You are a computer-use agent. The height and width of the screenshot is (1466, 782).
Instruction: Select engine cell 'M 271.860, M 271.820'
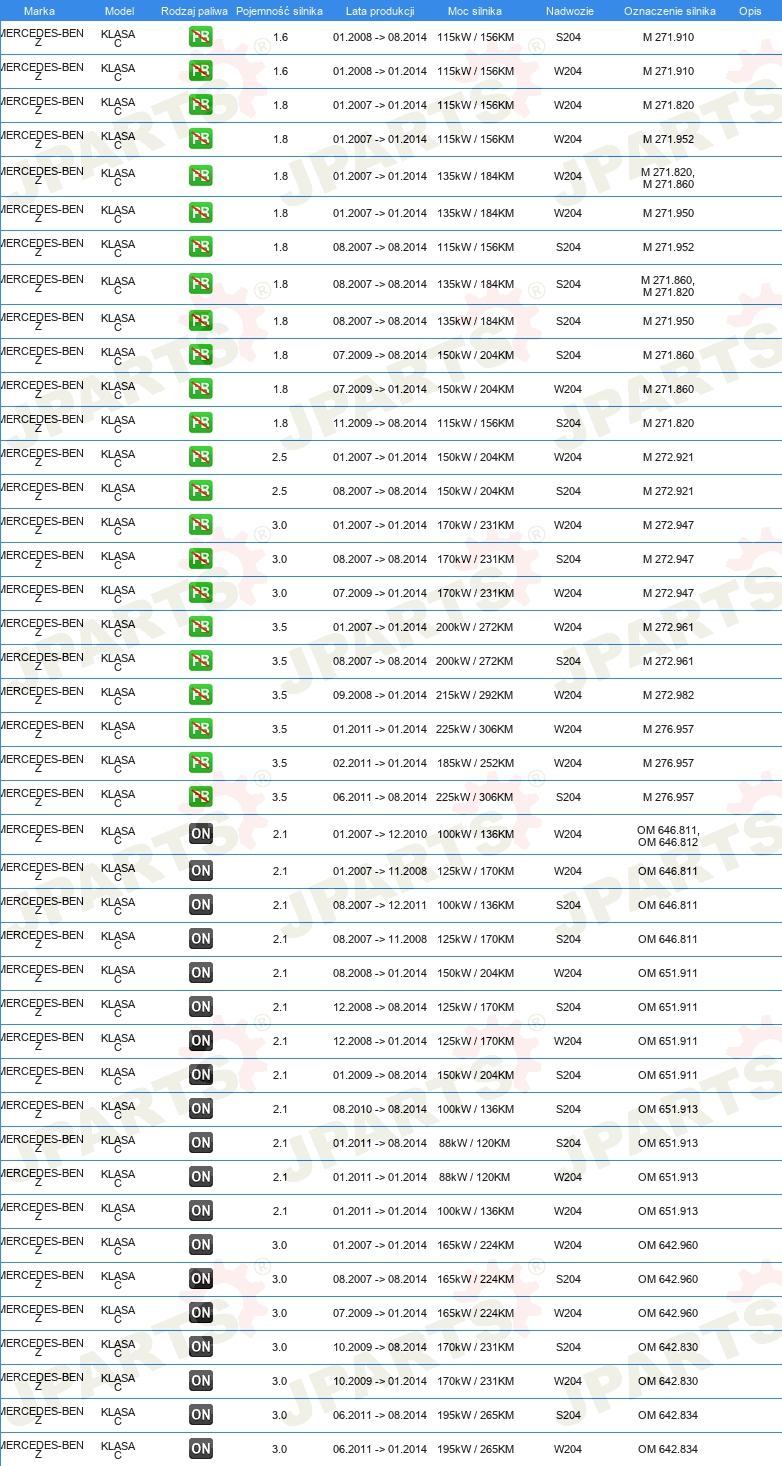click(x=669, y=285)
